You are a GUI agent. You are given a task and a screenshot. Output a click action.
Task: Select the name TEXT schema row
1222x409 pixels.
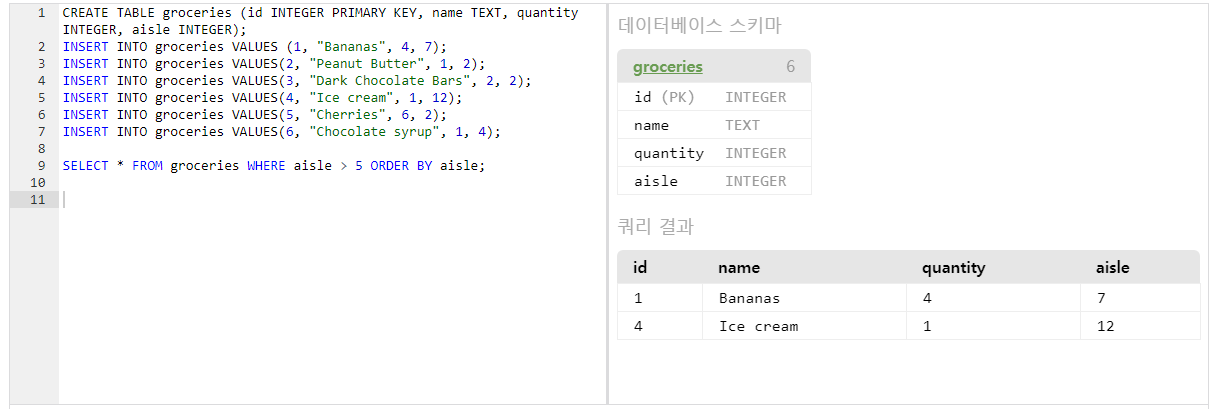(x=714, y=125)
